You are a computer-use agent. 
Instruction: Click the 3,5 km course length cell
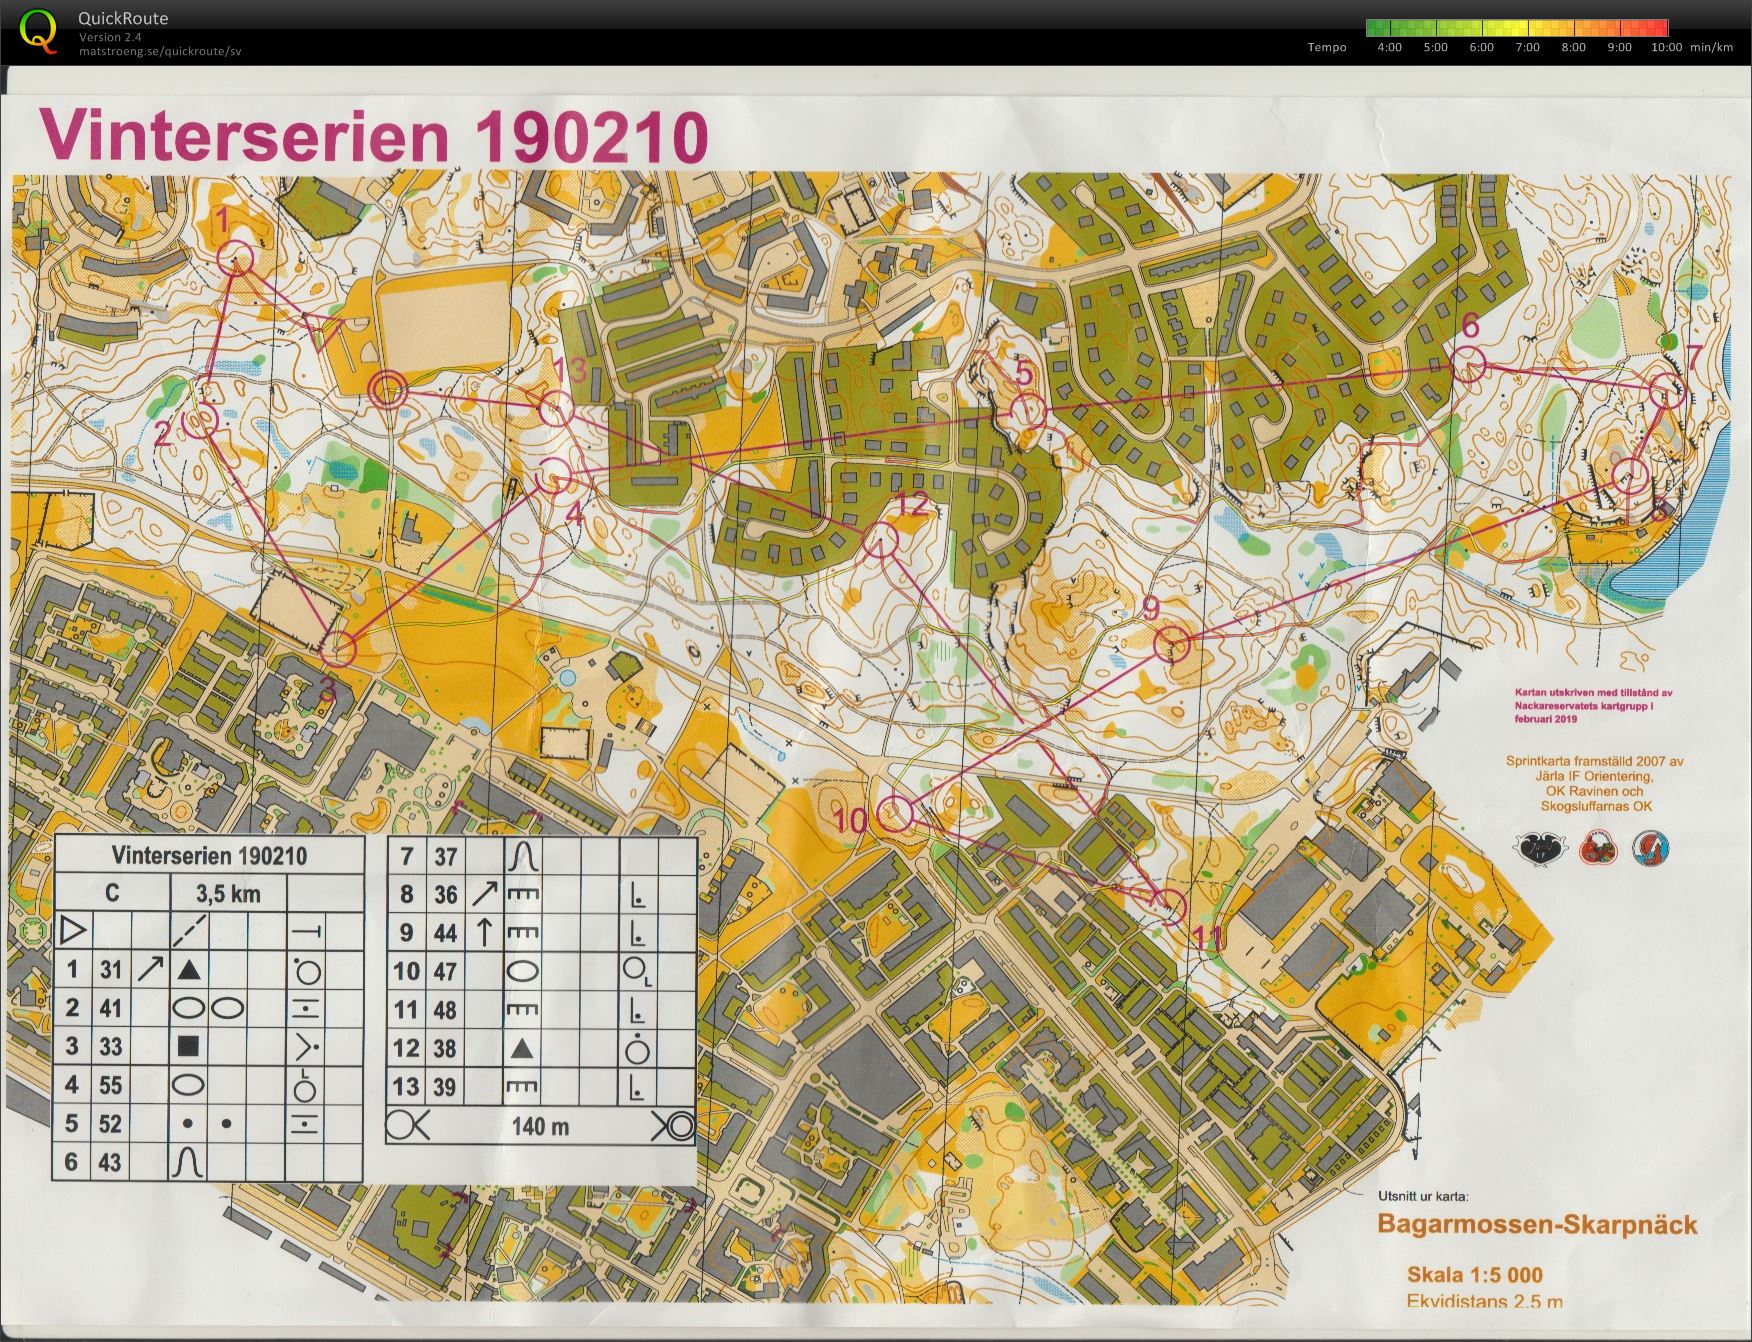[x=229, y=894]
